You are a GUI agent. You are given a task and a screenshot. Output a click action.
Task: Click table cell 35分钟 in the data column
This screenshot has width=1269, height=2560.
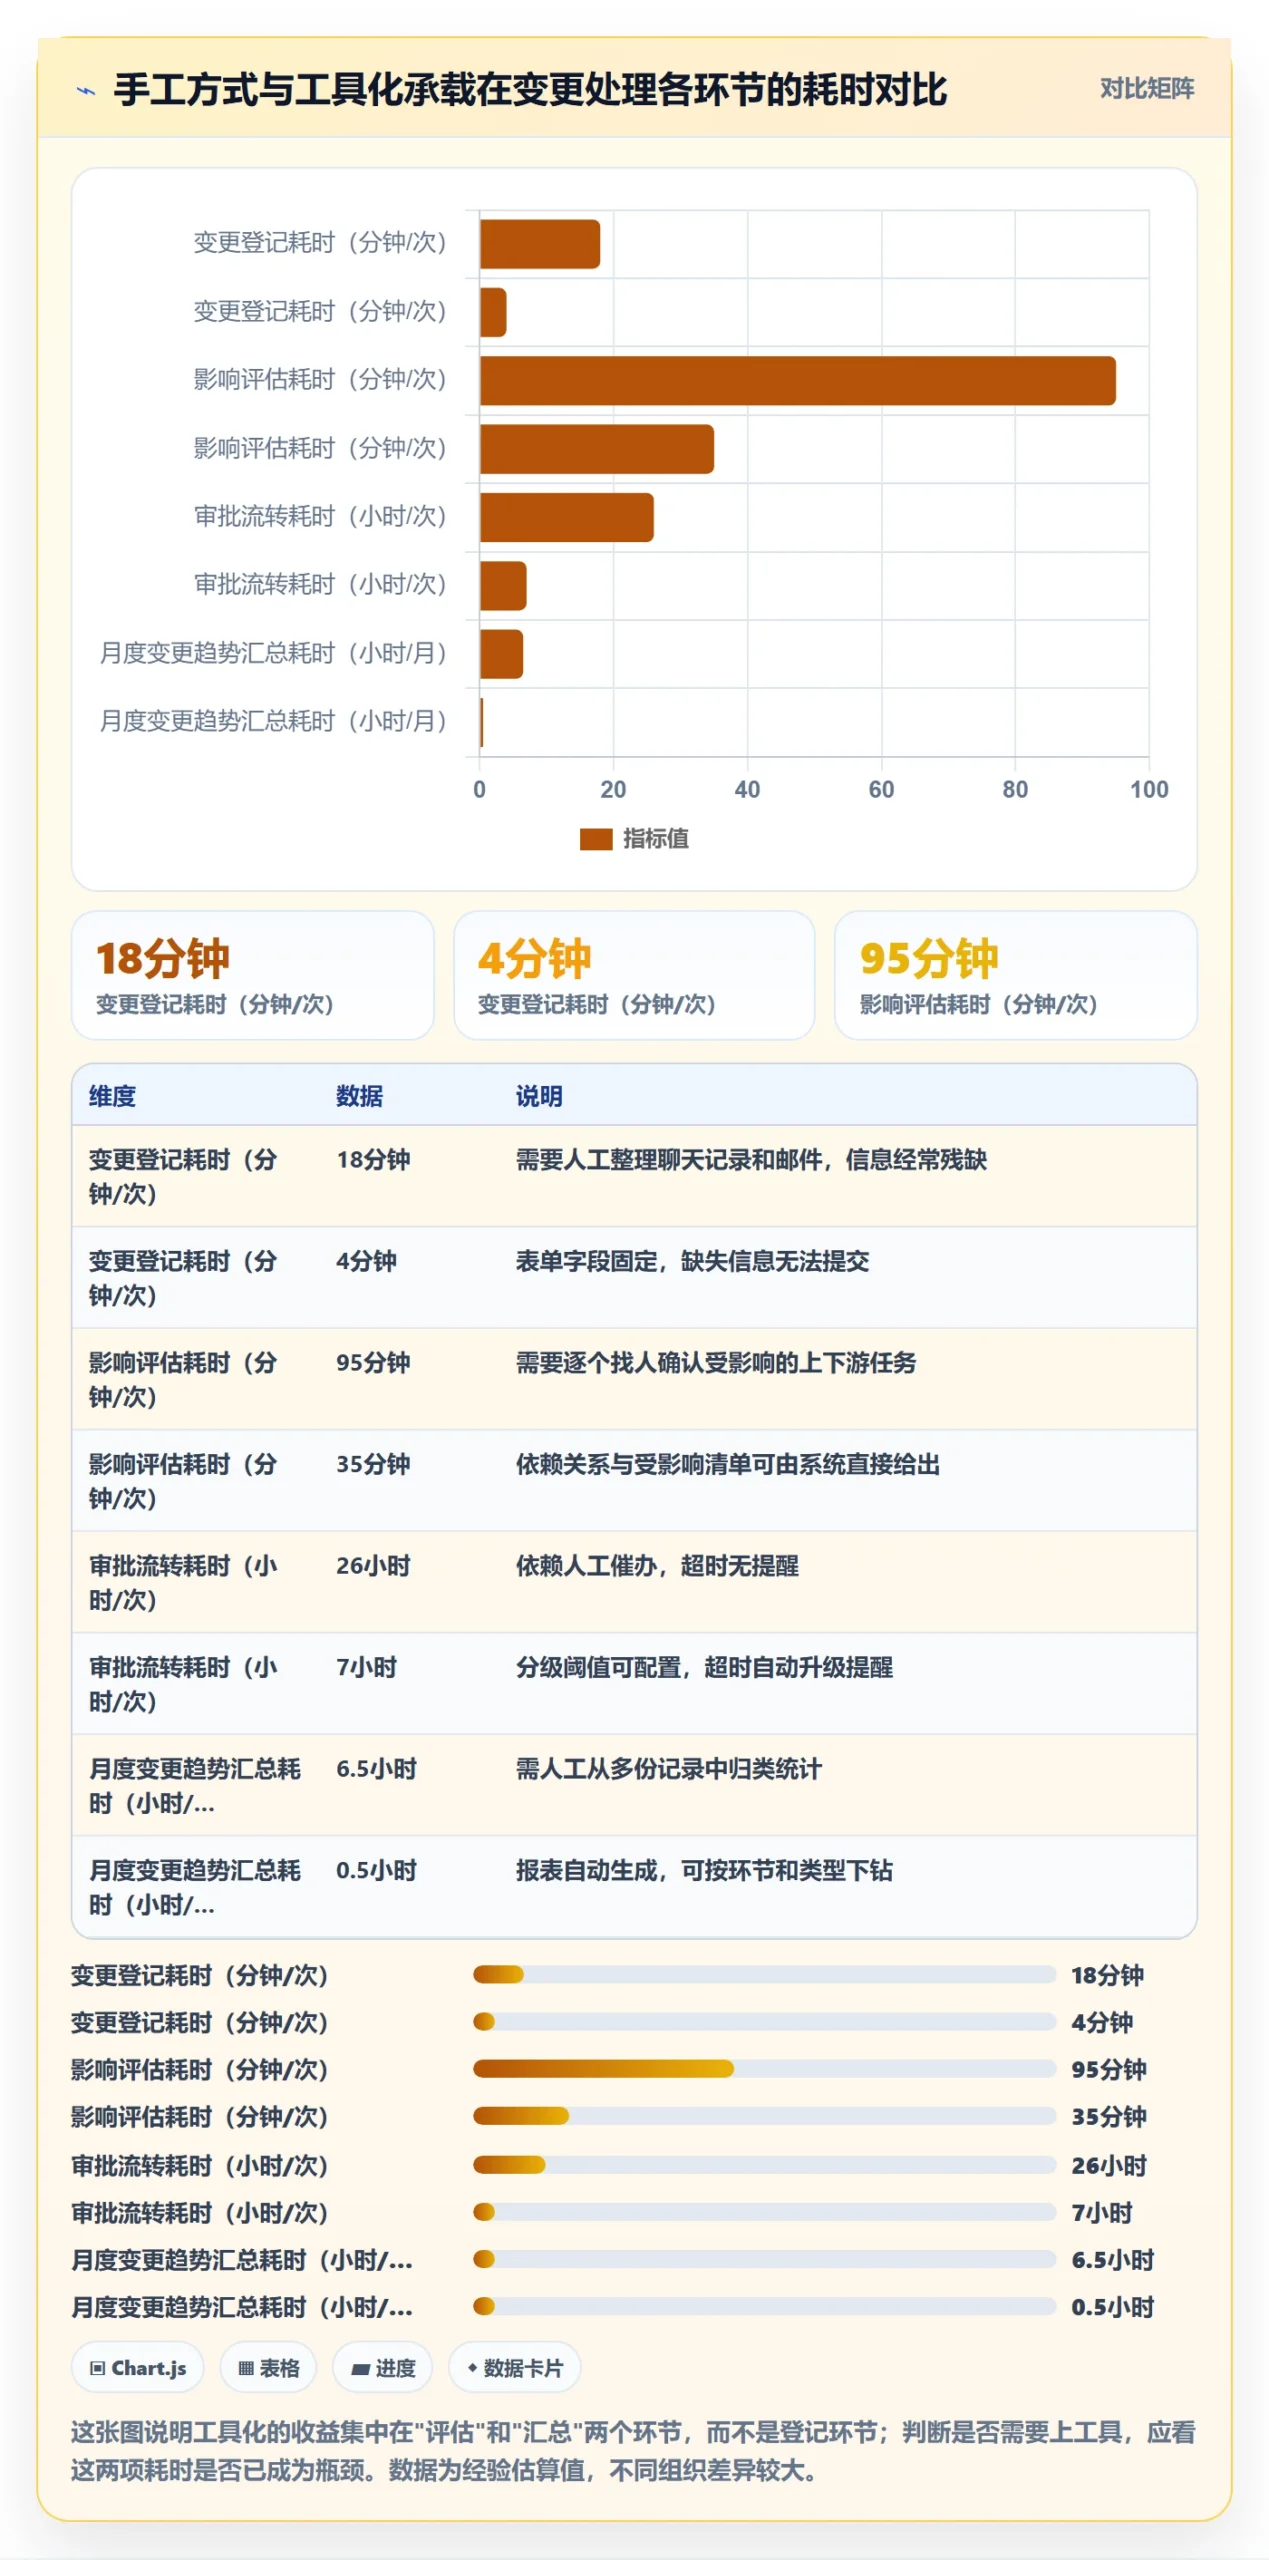coord(372,1463)
